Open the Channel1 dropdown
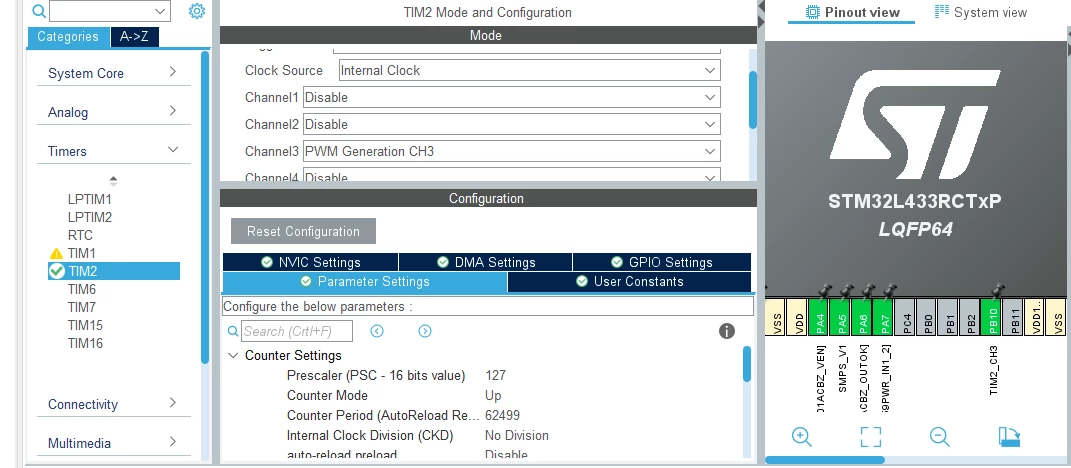1071x468 pixels. tap(512, 97)
